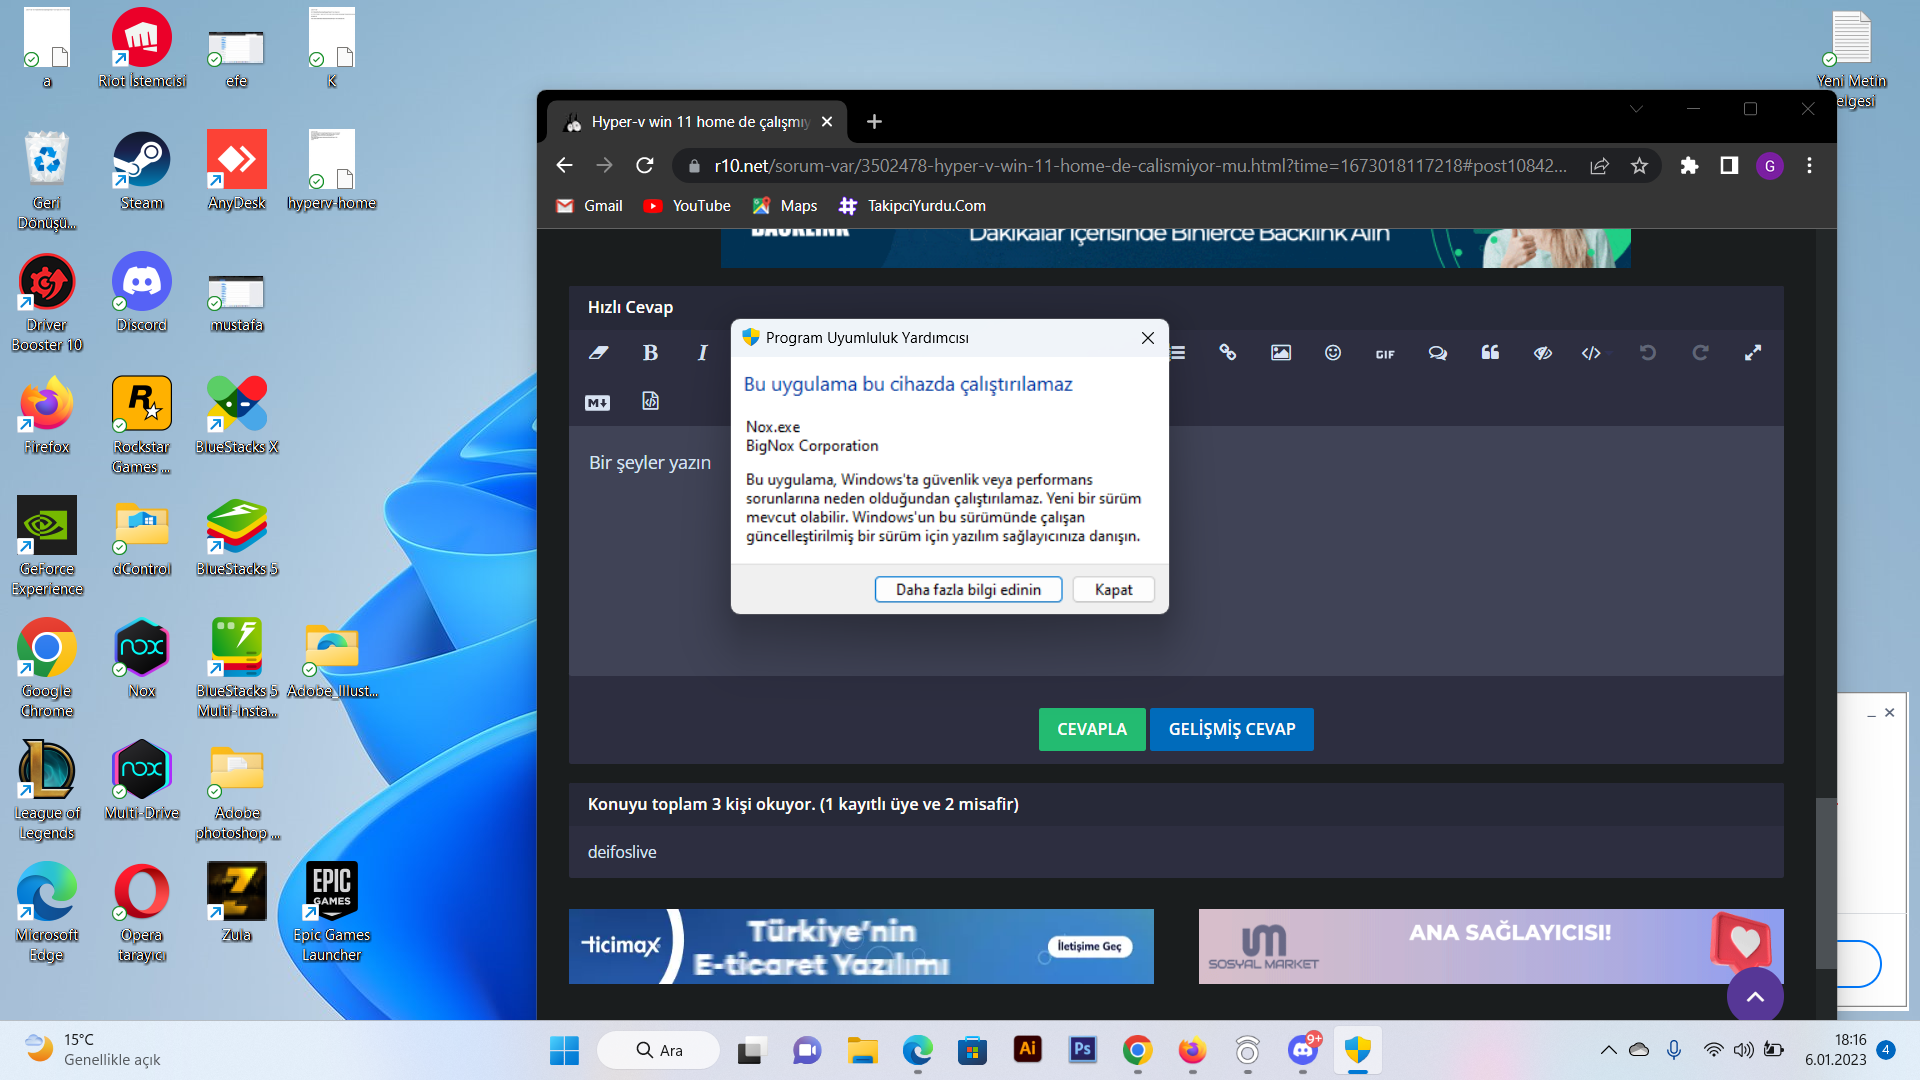Image resolution: width=1920 pixels, height=1080 pixels.
Task: Toggle the spoiler eye formatting option
Action: 1542,352
